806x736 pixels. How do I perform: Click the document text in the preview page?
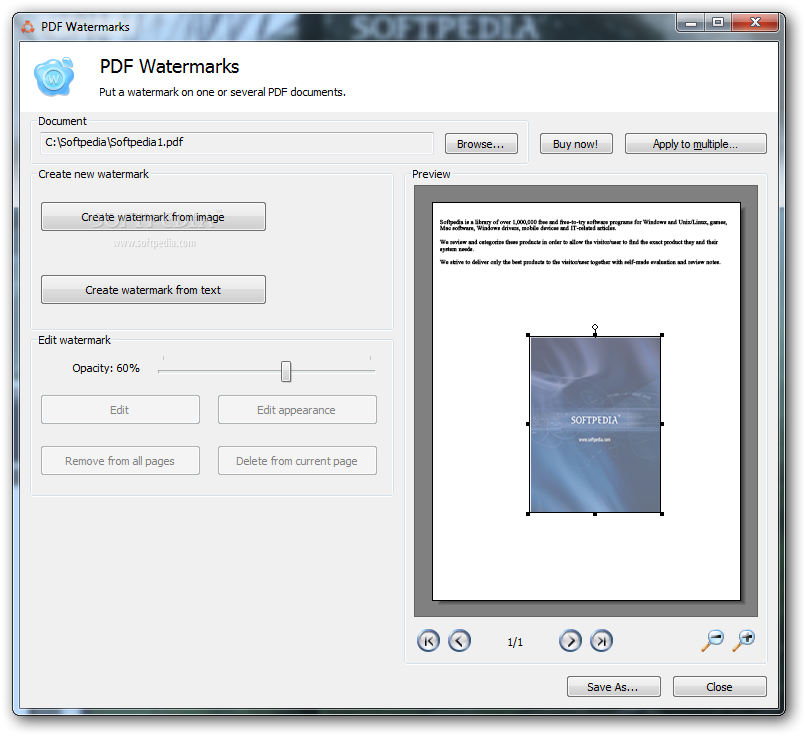click(x=583, y=242)
